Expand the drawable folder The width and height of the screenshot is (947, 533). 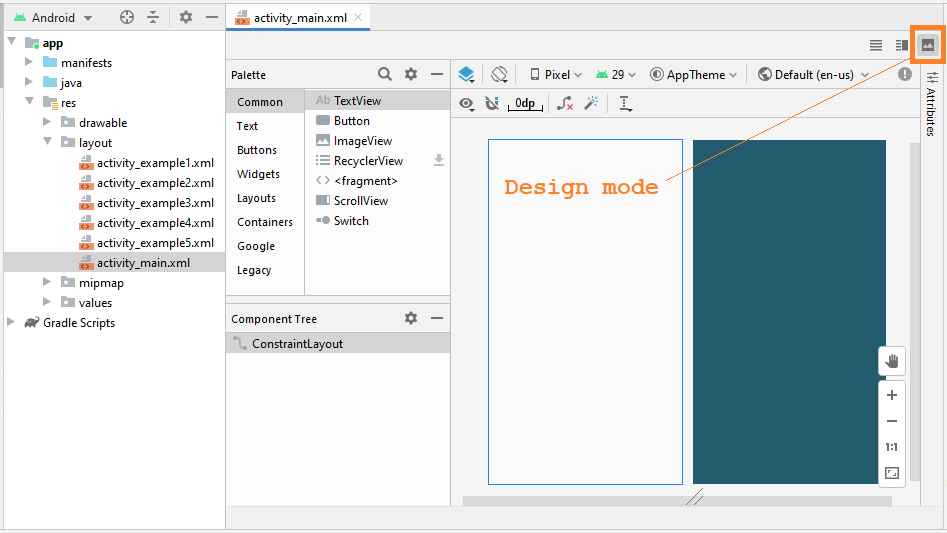click(47, 121)
